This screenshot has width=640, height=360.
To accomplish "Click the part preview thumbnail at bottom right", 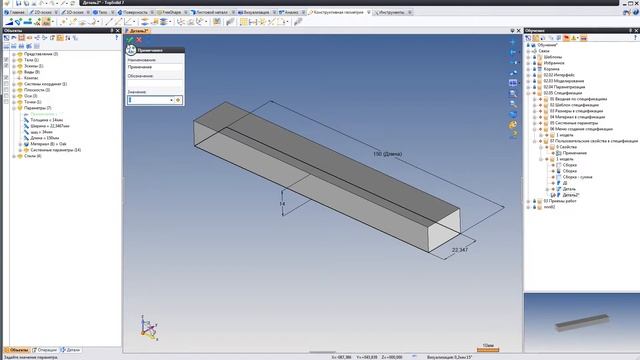I will [582, 322].
